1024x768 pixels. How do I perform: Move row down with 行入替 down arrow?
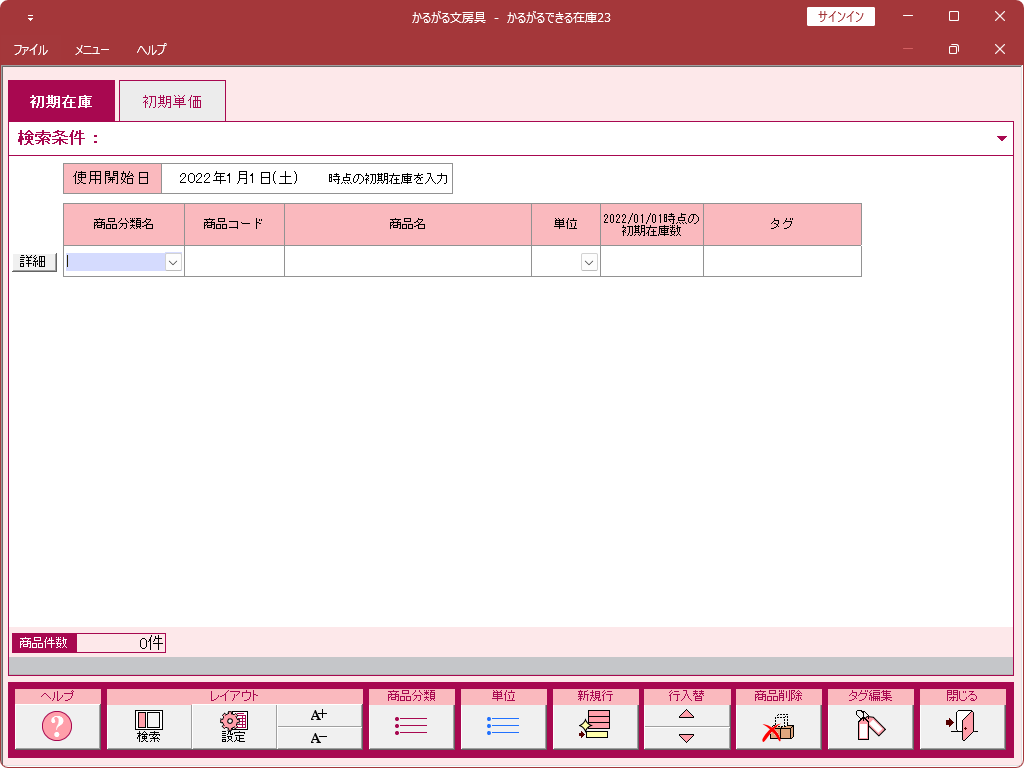click(686, 738)
